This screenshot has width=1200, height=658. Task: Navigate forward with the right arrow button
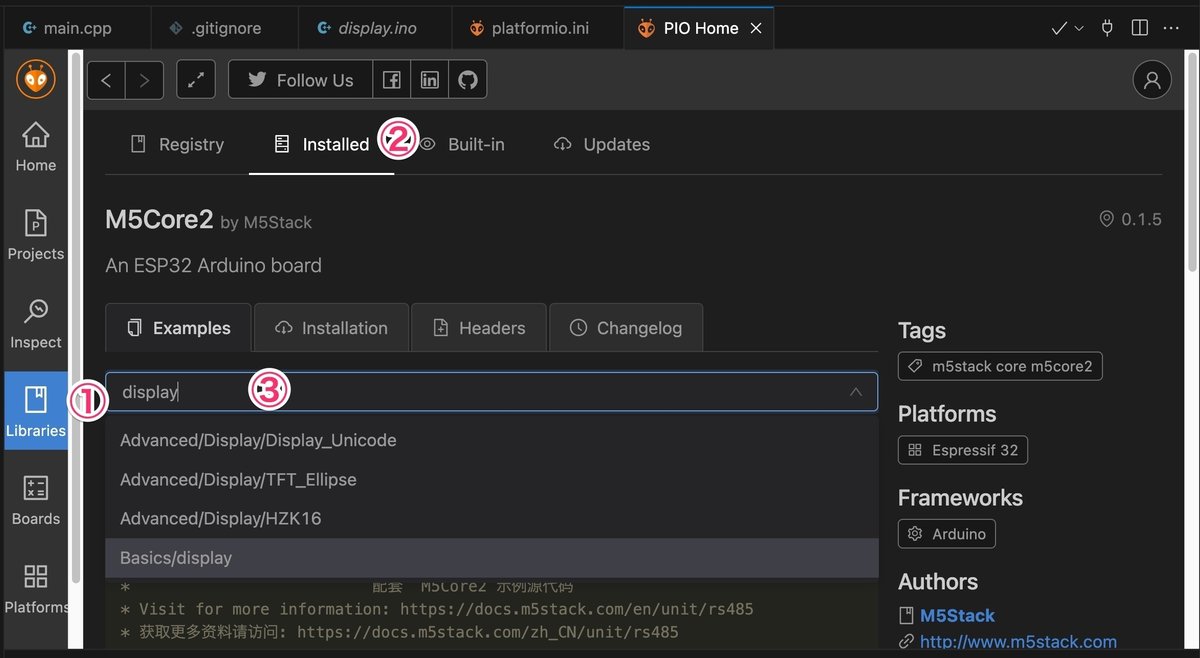coord(144,80)
